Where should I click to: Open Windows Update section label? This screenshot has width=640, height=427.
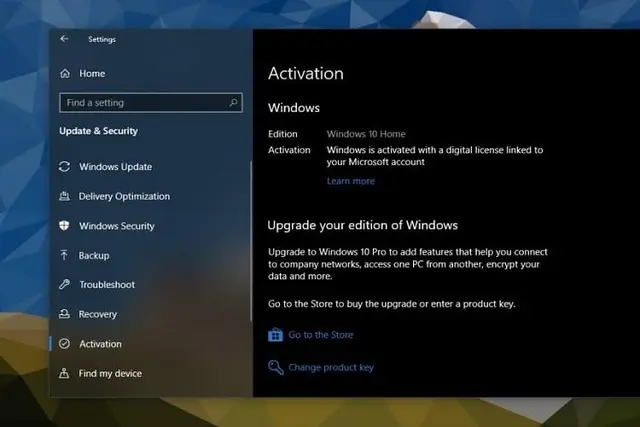tap(116, 167)
